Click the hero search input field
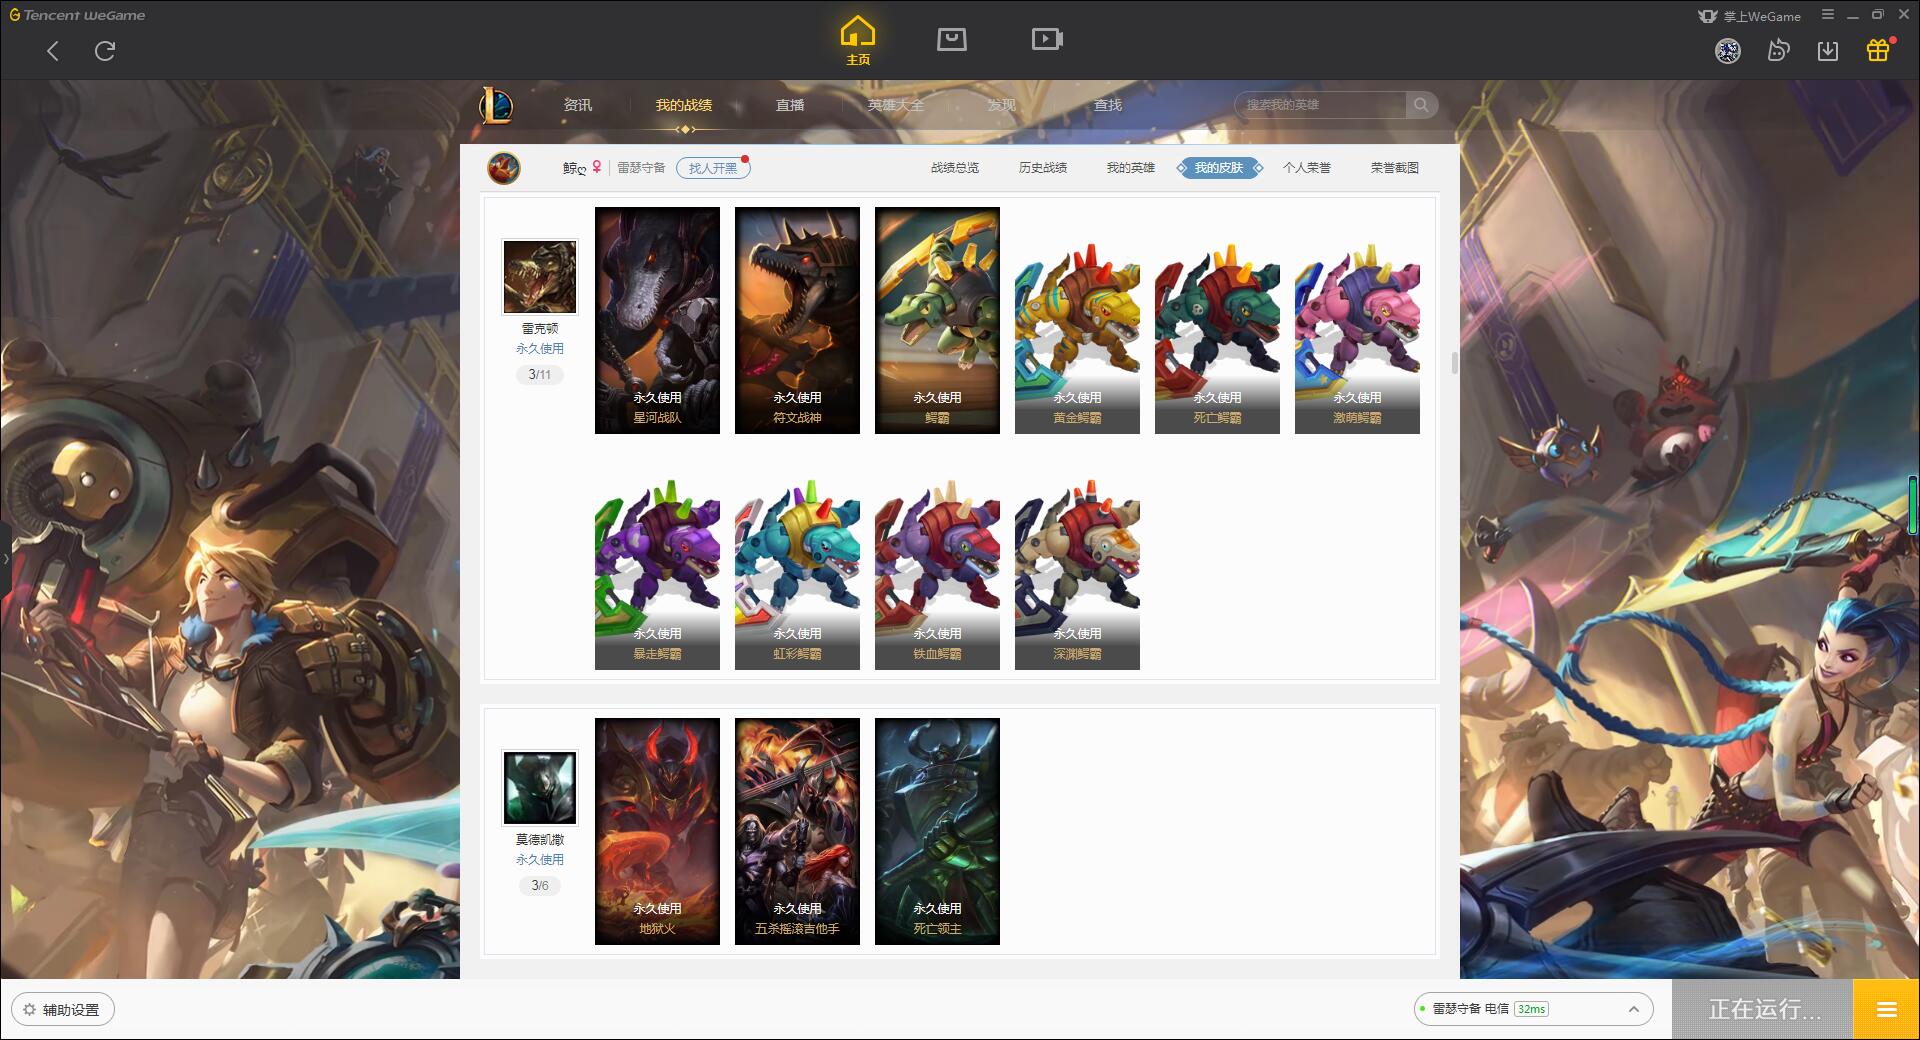1920x1040 pixels. point(1322,105)
